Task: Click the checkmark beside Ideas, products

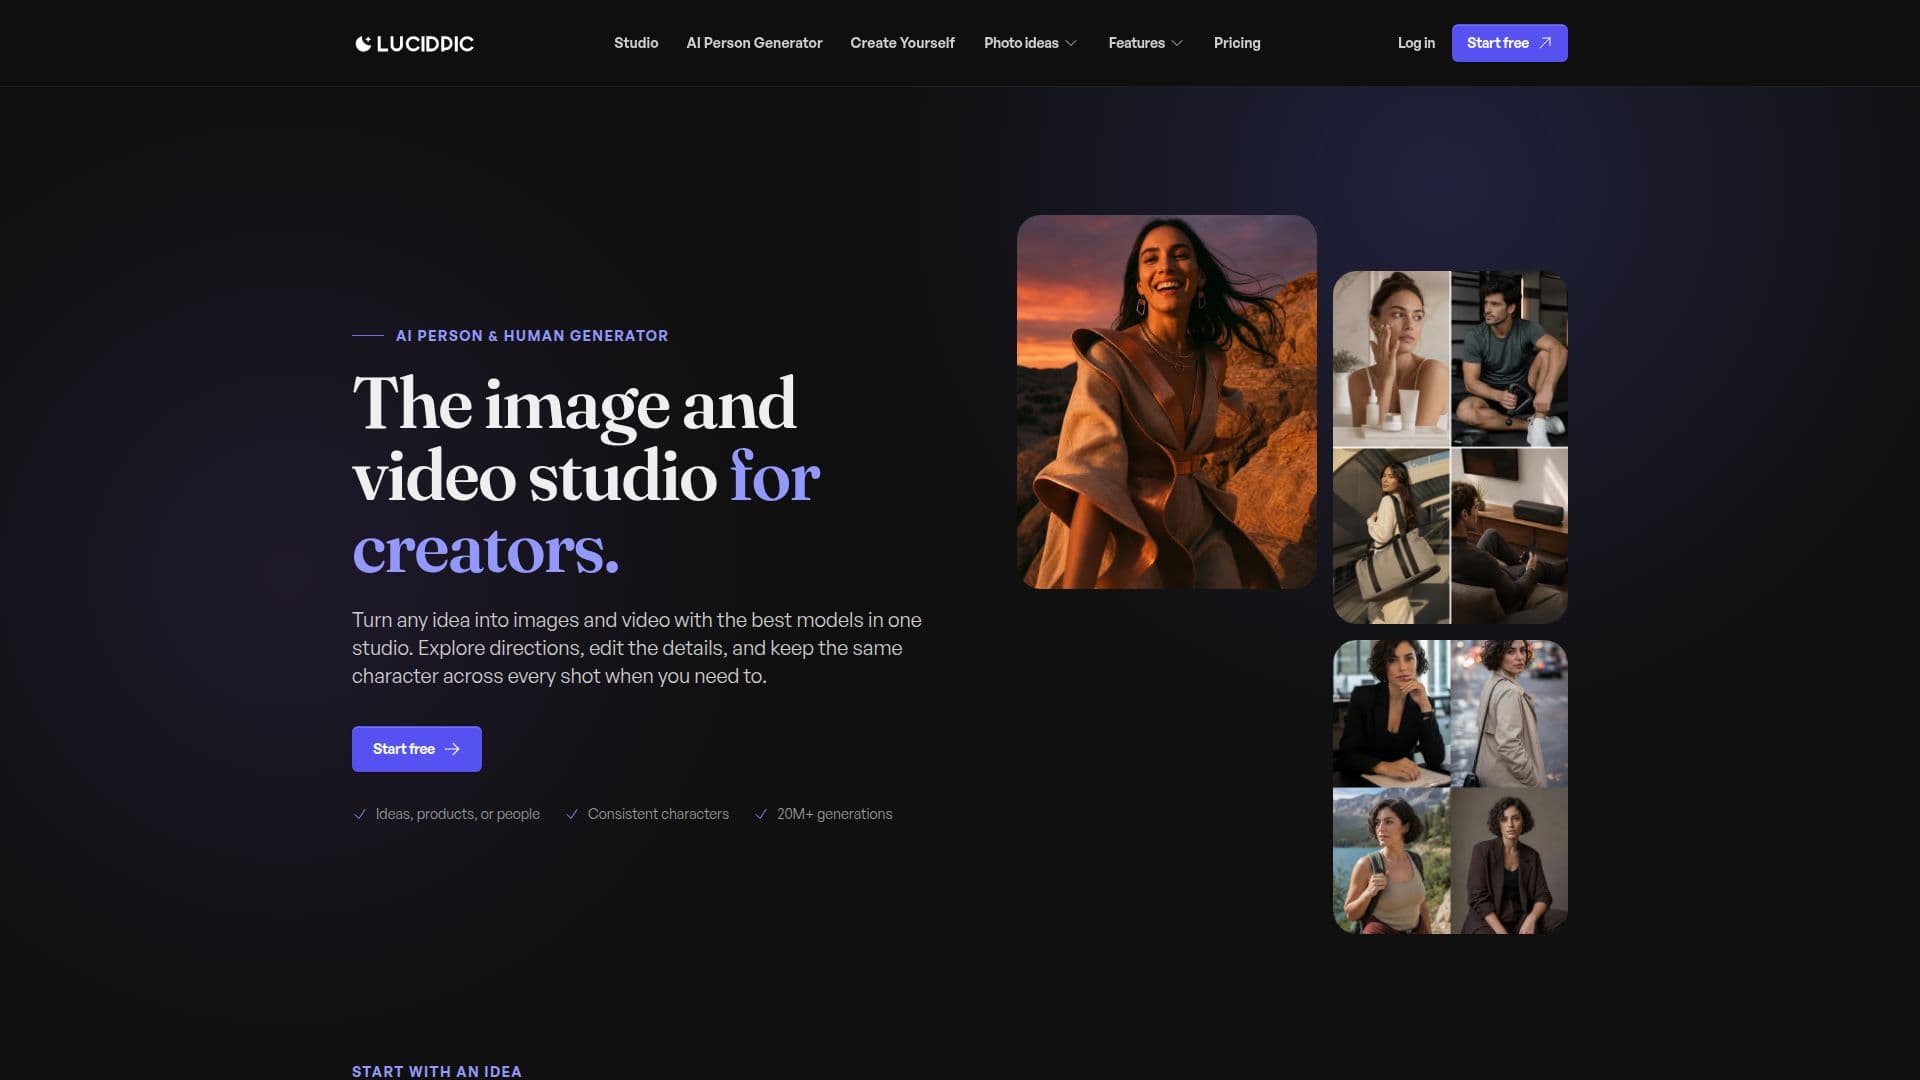Action: 360,814
